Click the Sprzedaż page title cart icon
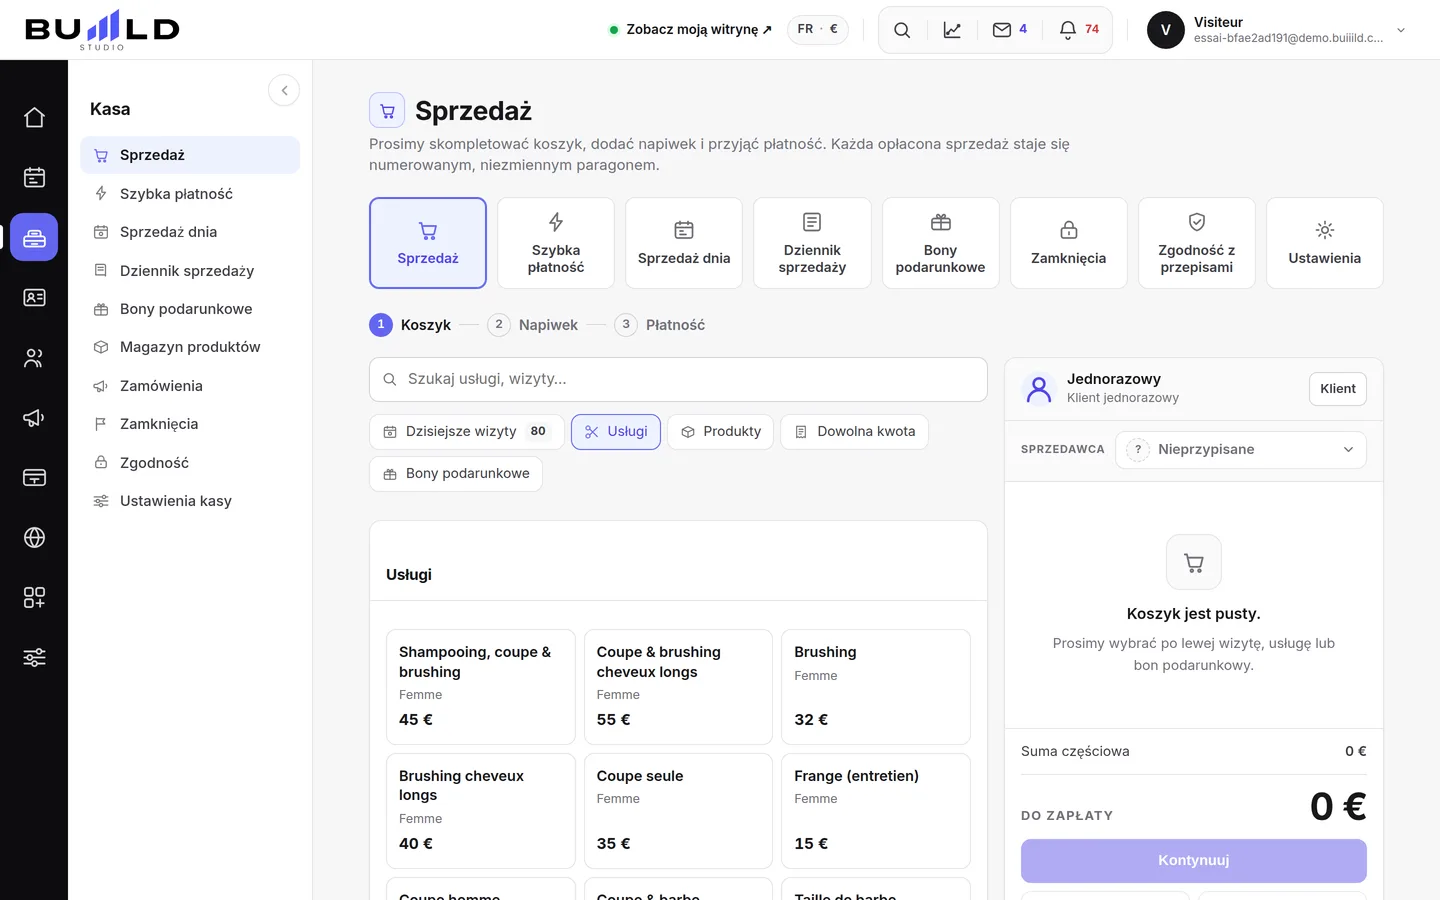1440x900 pixels. [x=387, y=111]
